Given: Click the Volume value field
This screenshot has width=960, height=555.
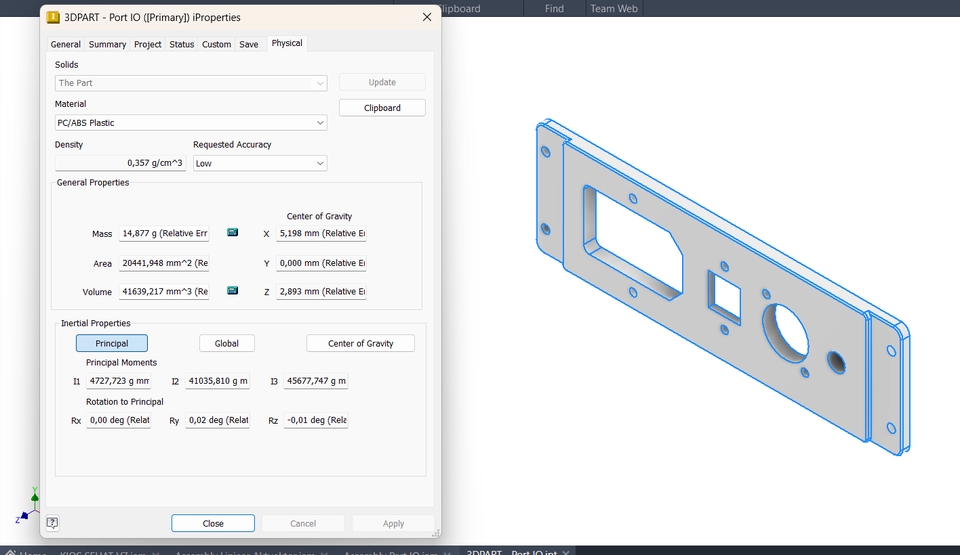Looking at the screenshot, I should coord(164,292).
